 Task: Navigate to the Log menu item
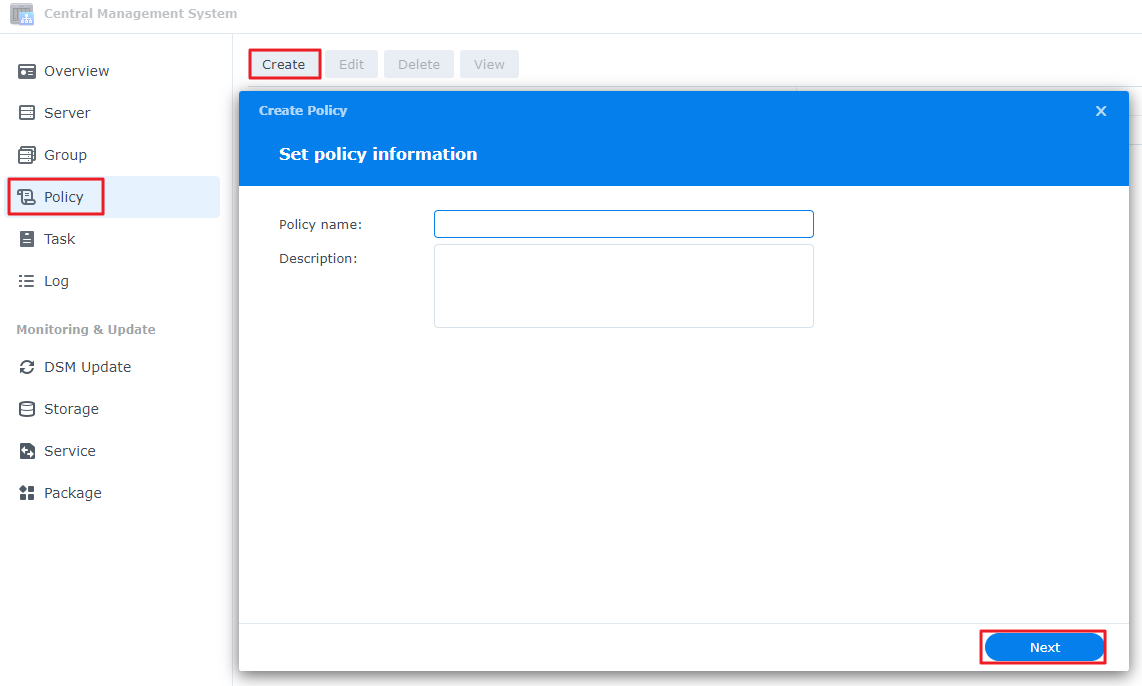click(54, 281)
